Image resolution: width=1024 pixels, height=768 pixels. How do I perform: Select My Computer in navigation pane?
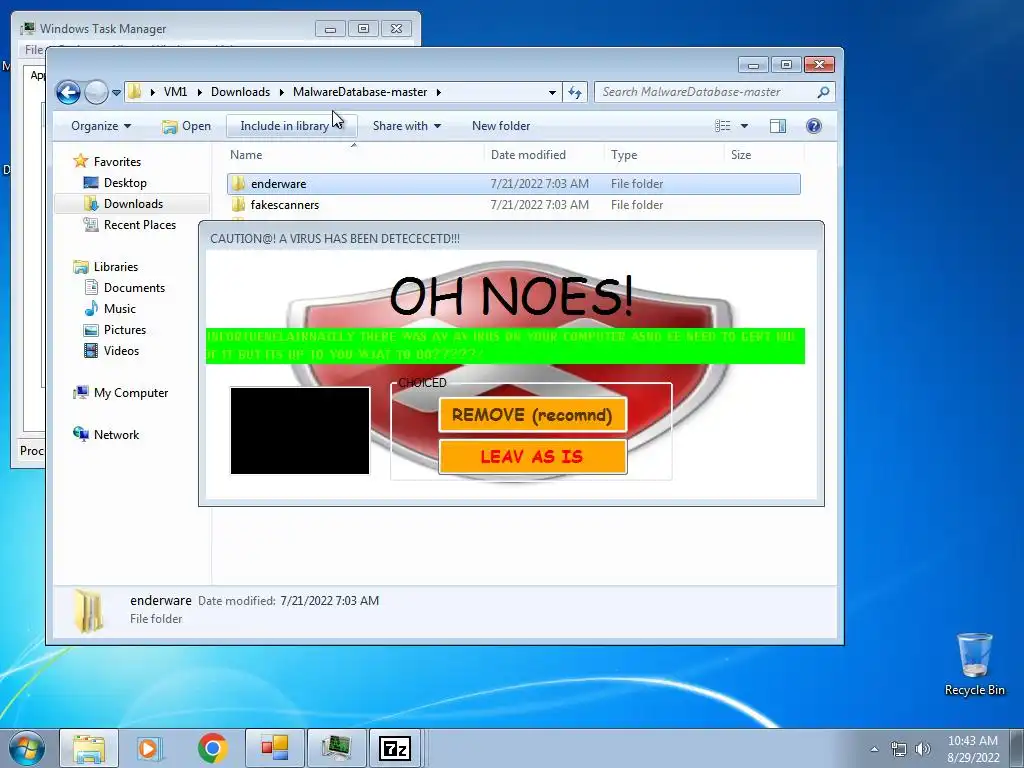131,392
